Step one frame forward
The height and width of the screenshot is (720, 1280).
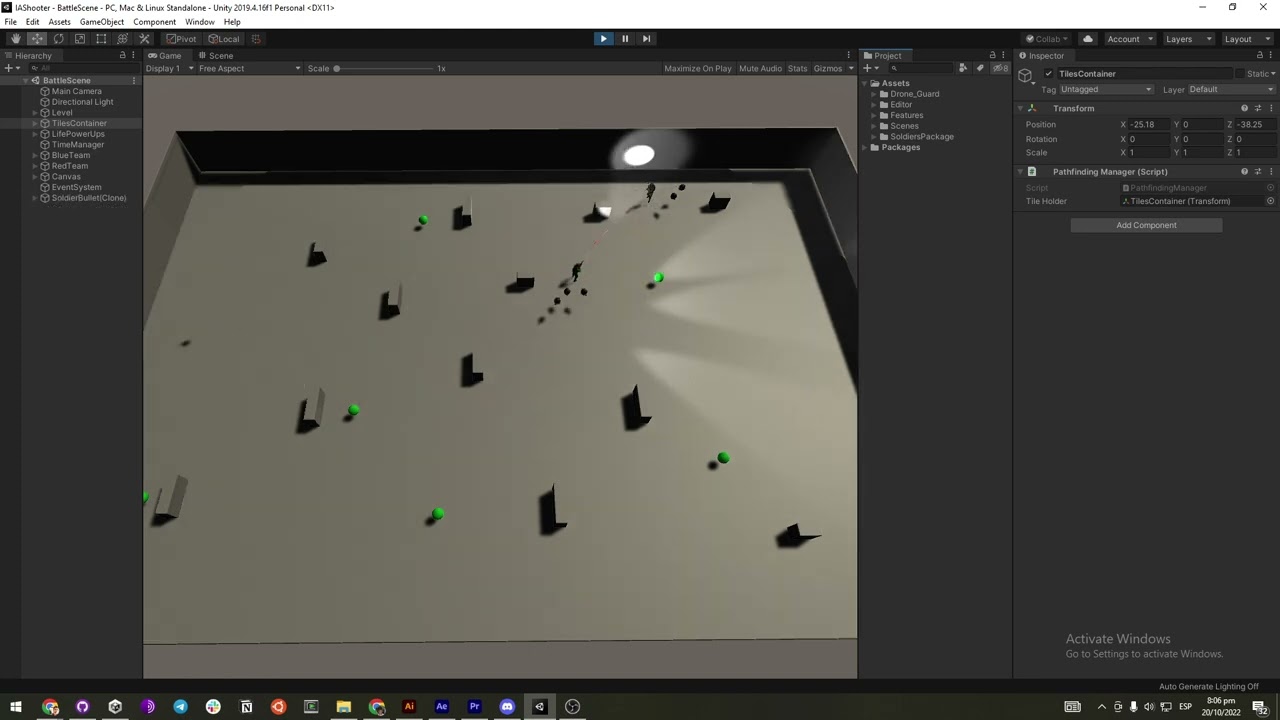tap(646, 39)
